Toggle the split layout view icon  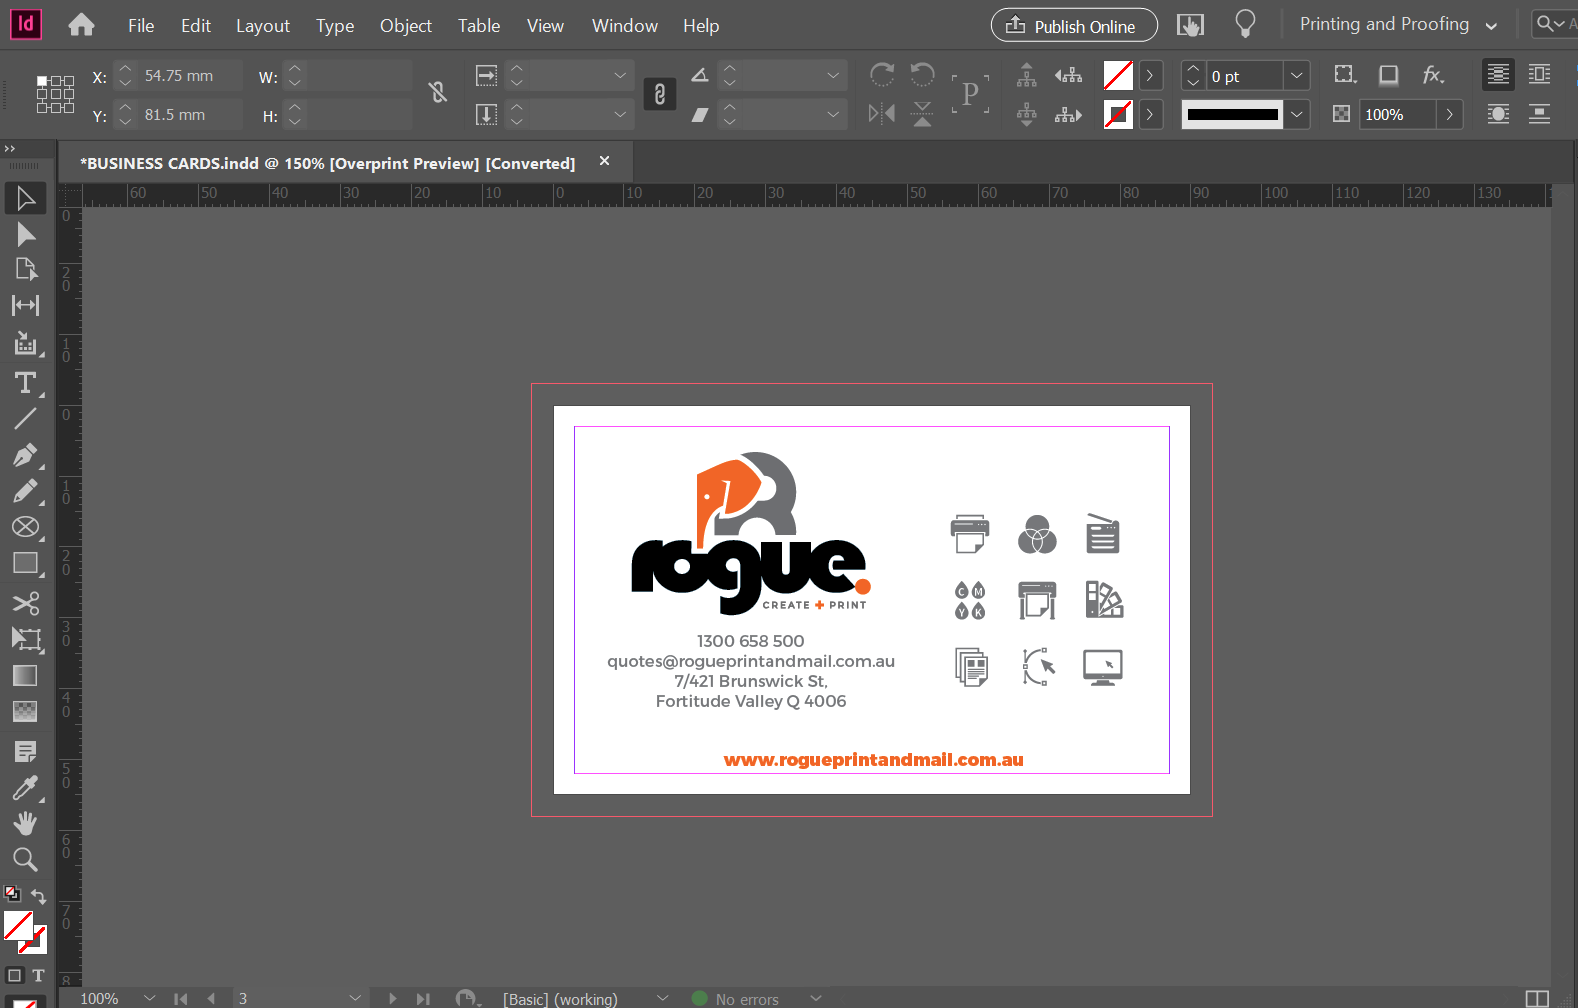click(1537, 999)
